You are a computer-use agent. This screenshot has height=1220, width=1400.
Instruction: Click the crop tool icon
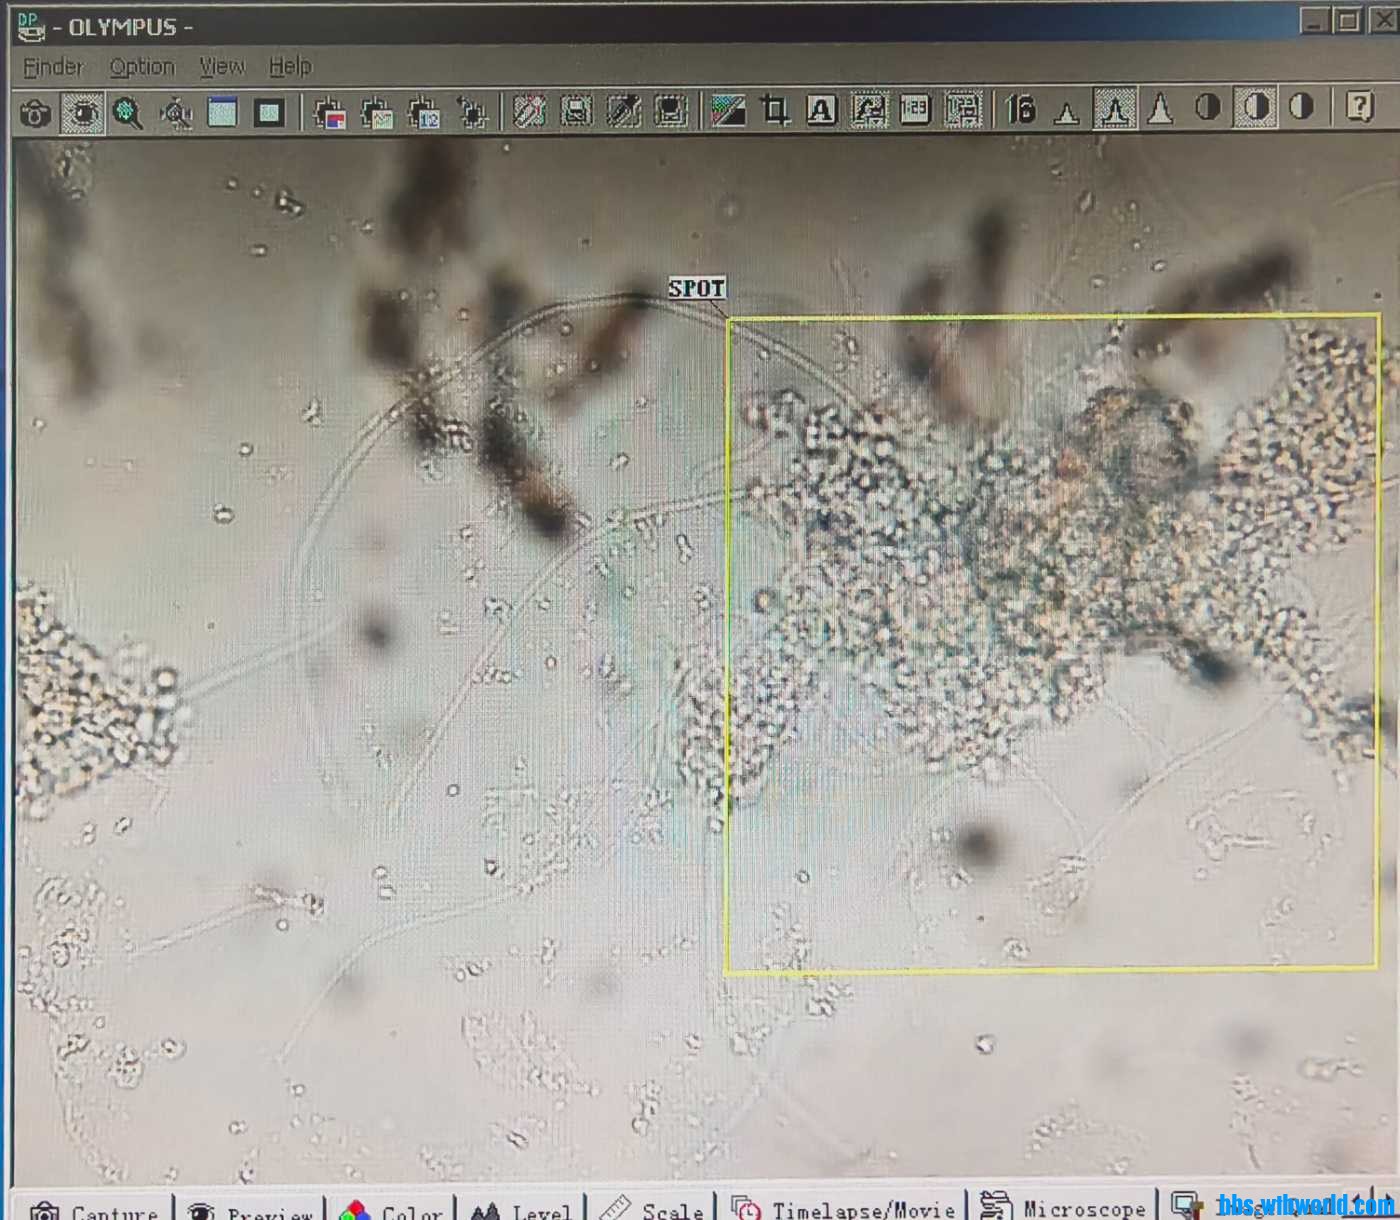coord(775,110)
